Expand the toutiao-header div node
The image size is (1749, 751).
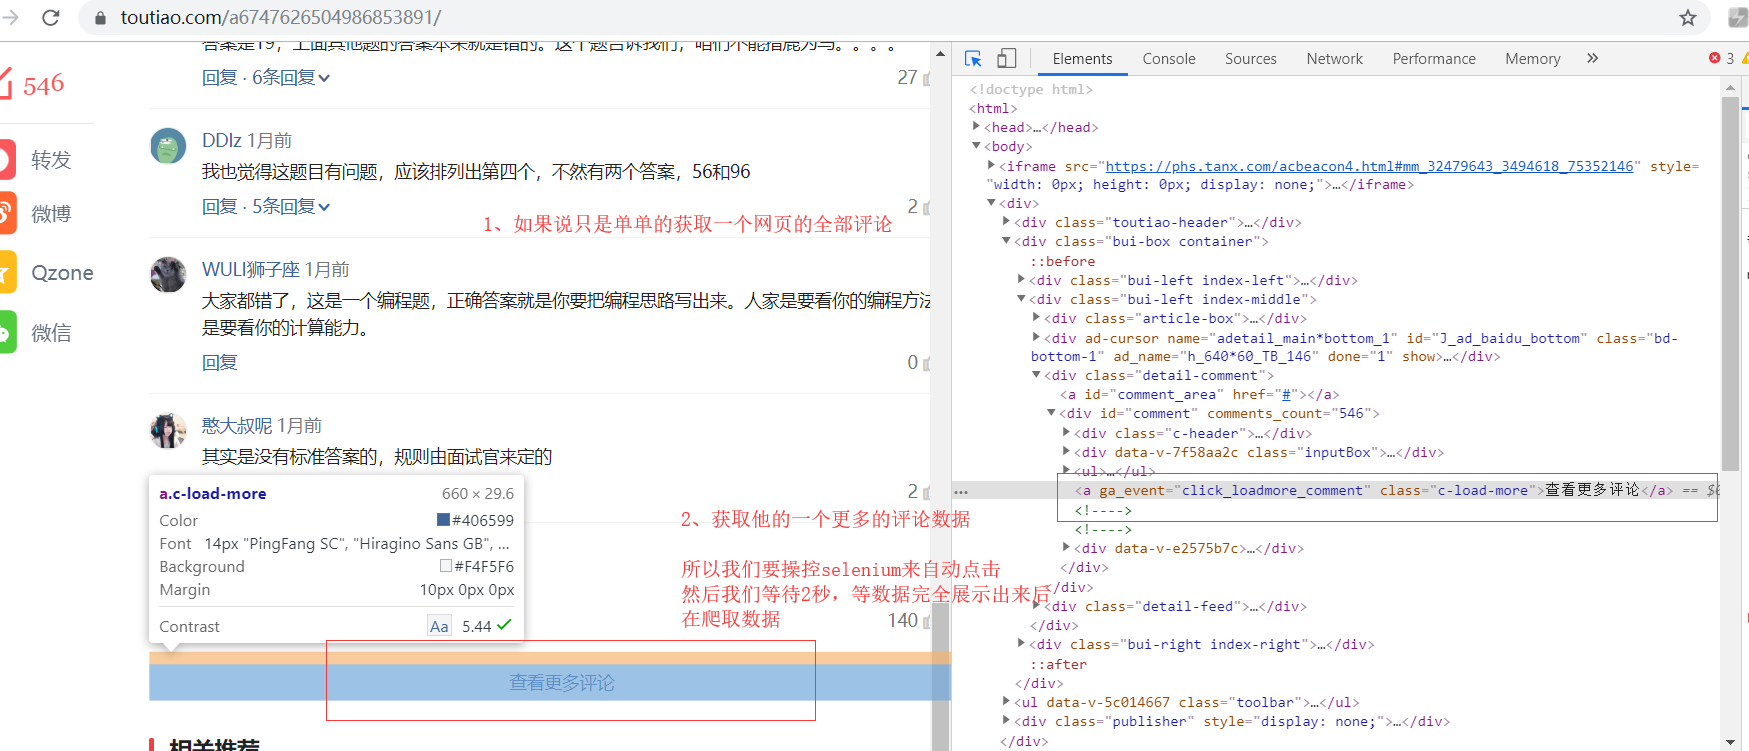pyautogui.click(x=1006, y=222)
